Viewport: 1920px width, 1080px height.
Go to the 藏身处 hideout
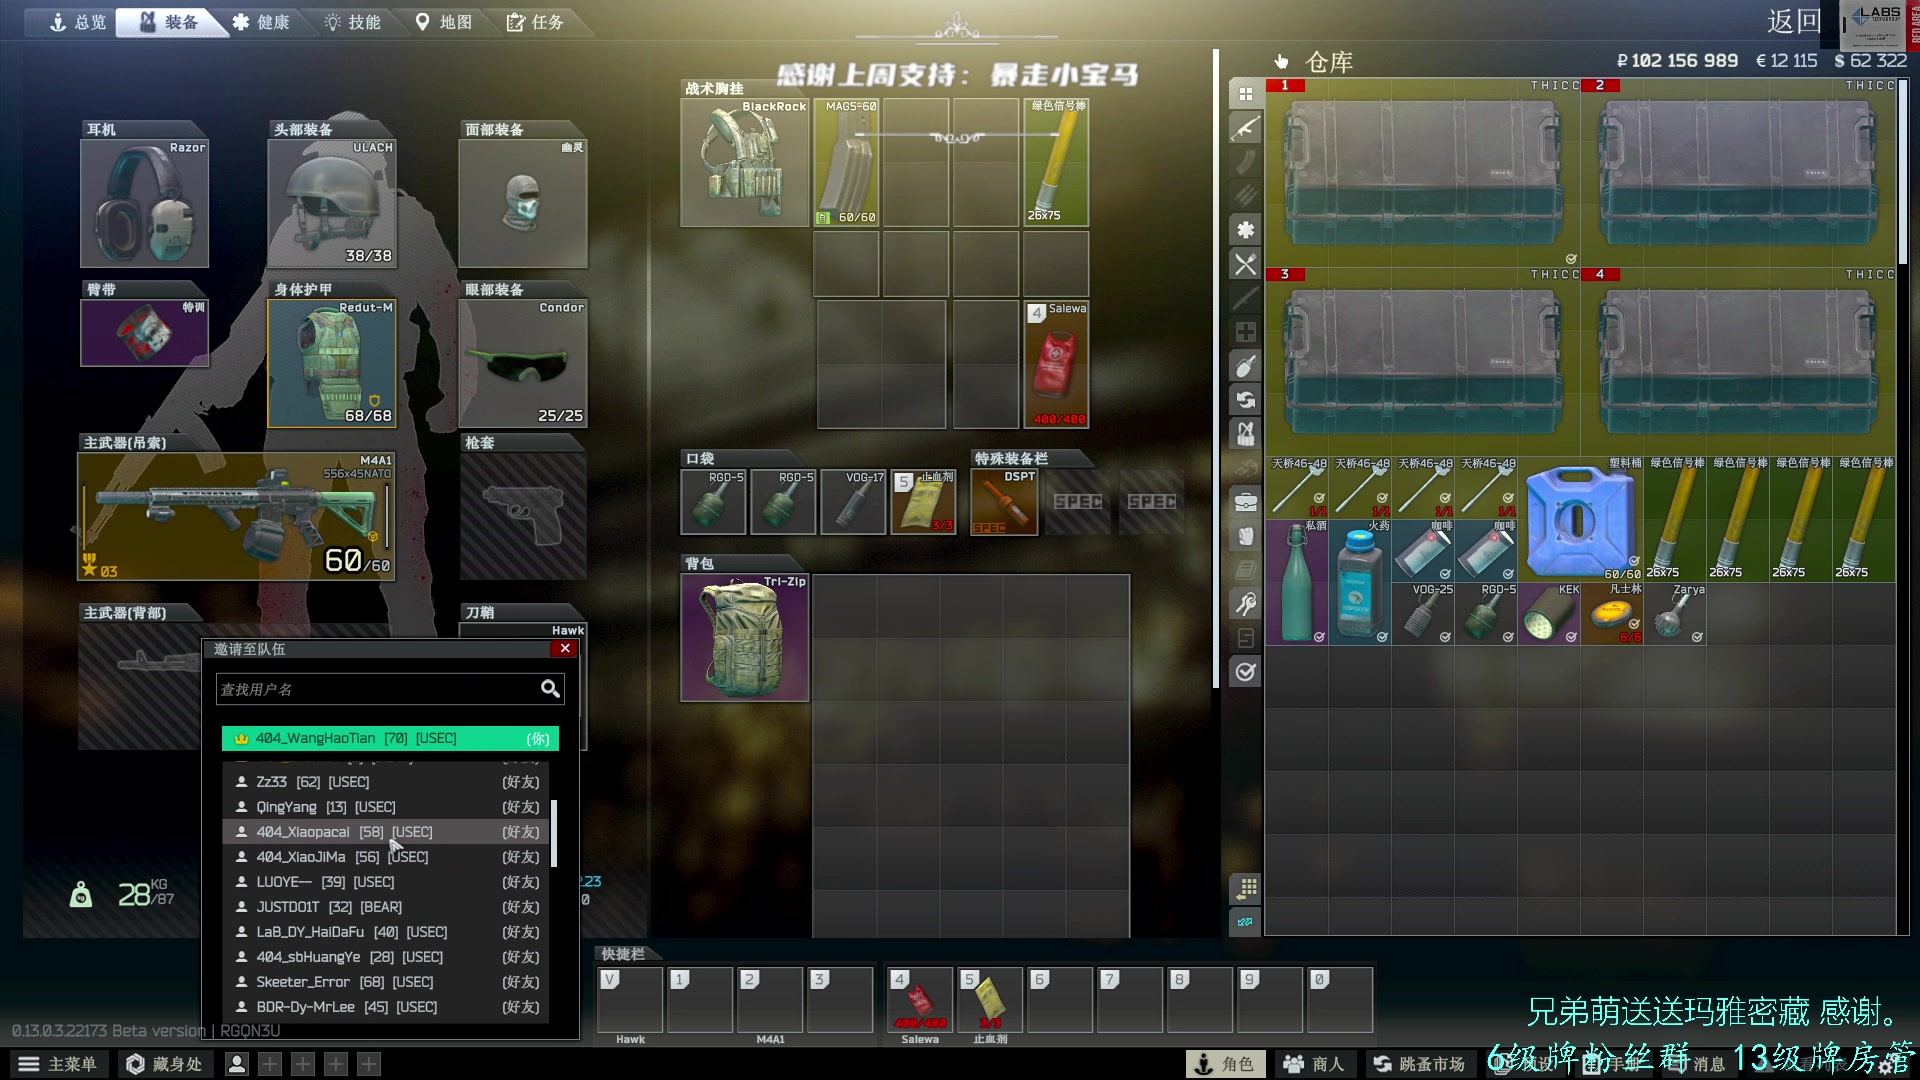[165, 1064]
